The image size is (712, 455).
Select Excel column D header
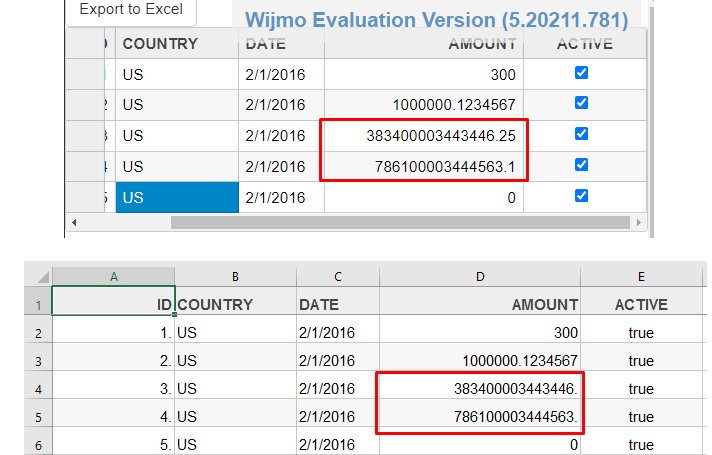[480, 277]
